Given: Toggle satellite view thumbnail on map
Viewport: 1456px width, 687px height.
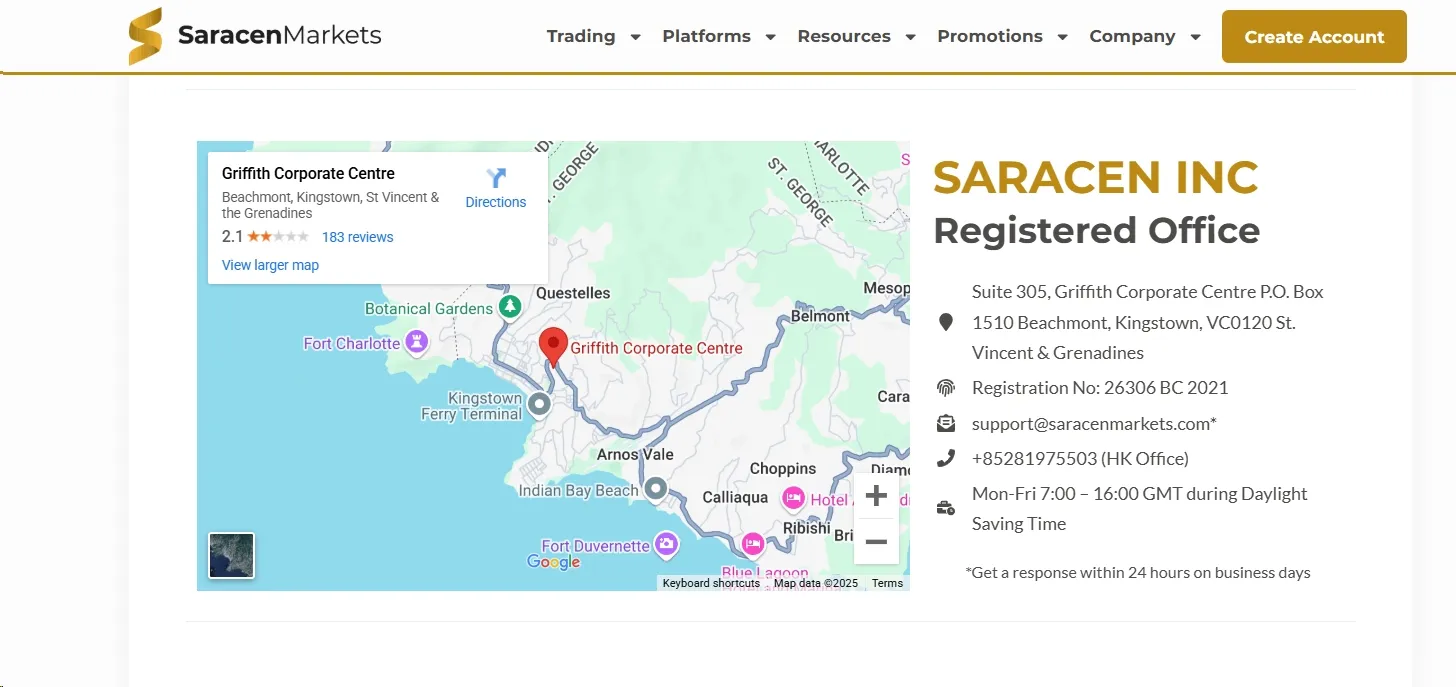Looking at the screenshot, I should (x=231, y=556).
